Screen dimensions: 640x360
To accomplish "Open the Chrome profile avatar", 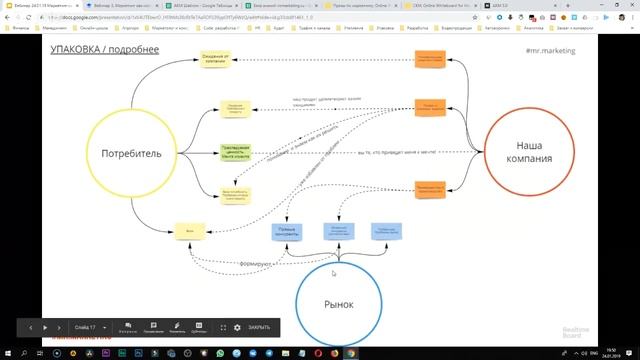I will point(622,18).
